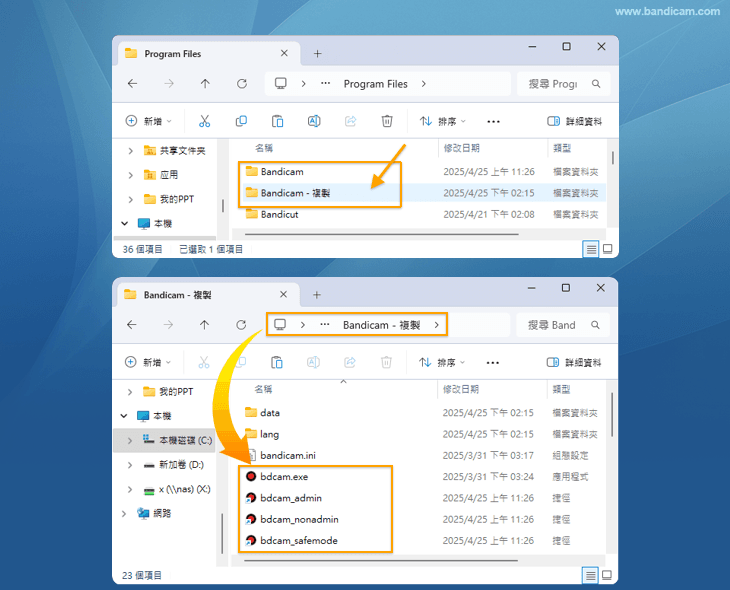Screen dimensions: 730x590
Task: Select the lang folder
Action: pos(262,434)
